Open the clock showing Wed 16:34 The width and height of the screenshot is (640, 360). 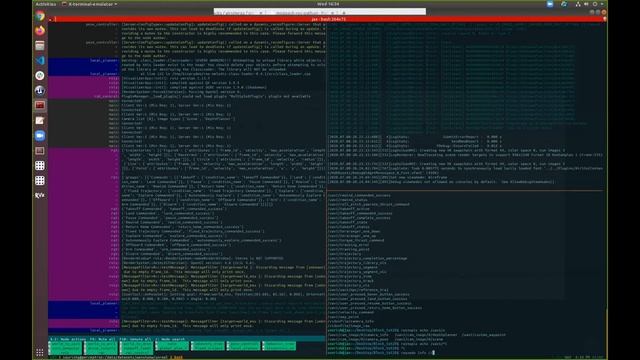point(328,4)
